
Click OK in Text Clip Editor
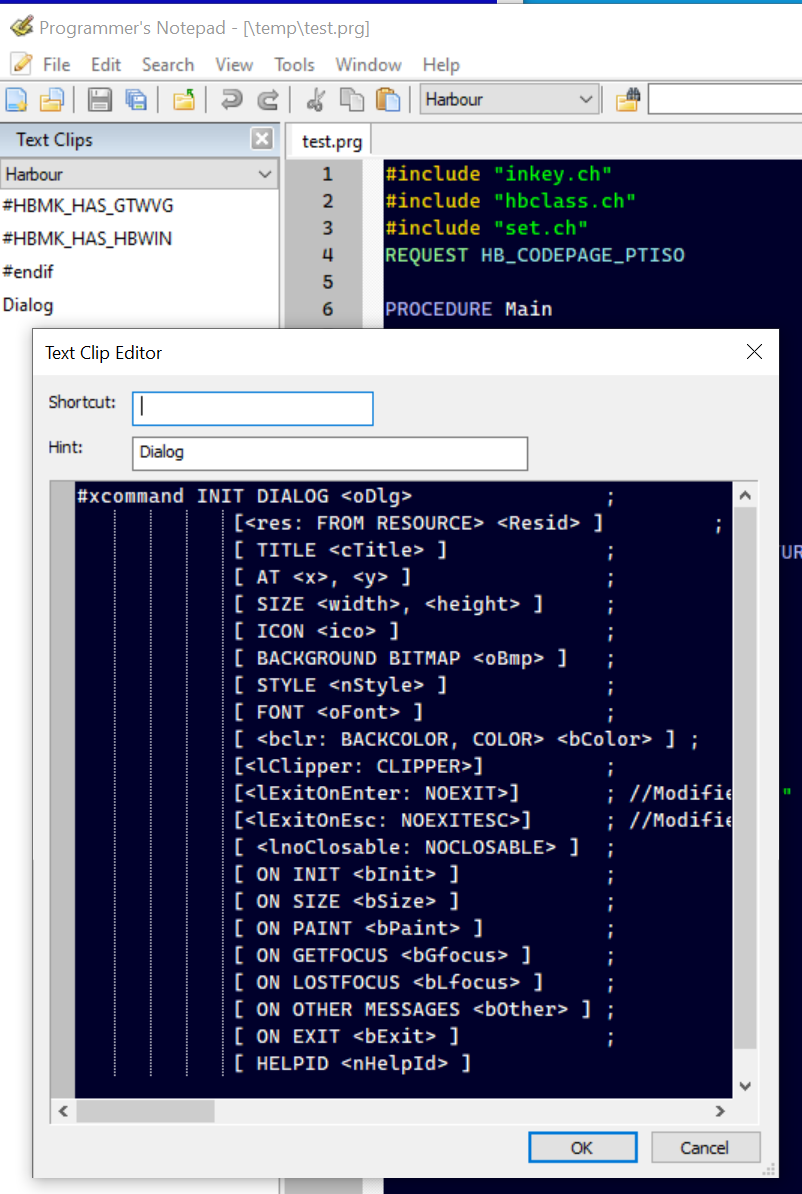tap(583, 1148)
